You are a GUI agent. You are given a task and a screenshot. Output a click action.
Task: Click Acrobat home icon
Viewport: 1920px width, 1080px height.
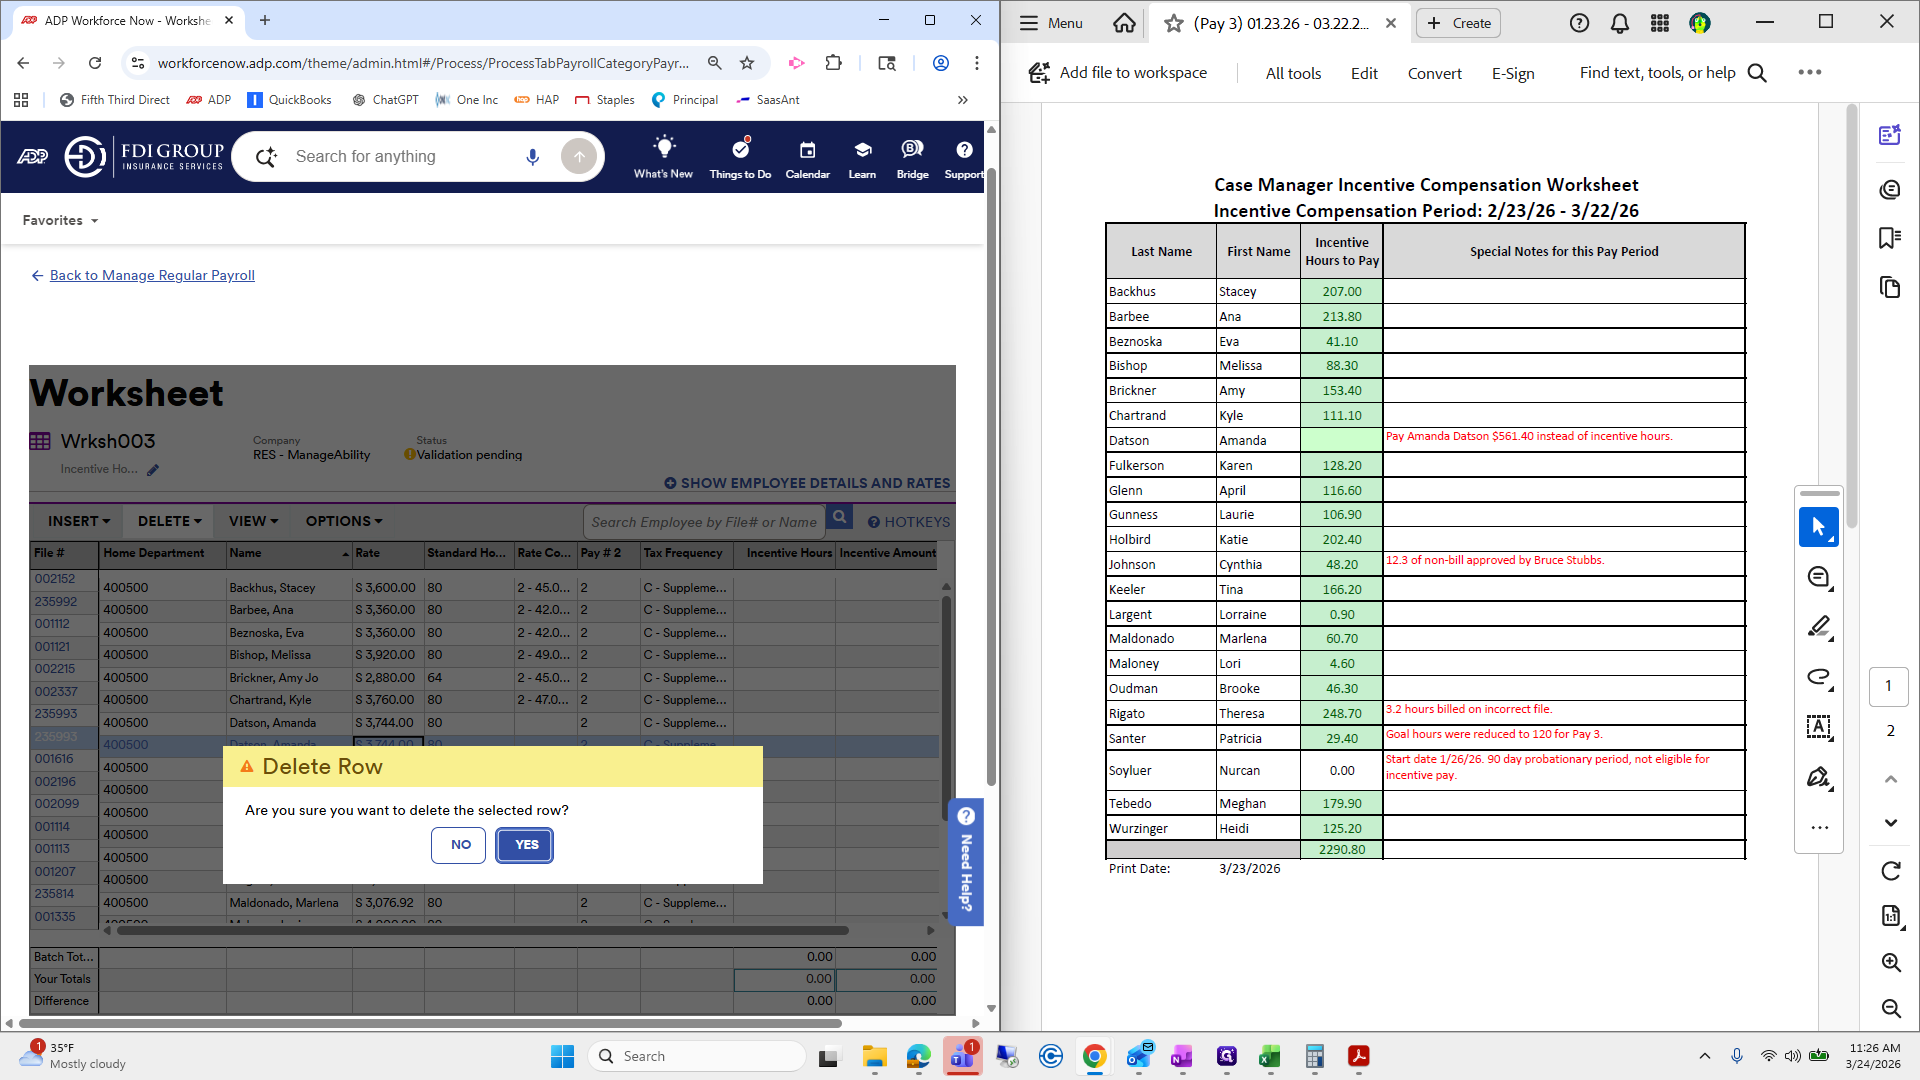[1124, 23]
